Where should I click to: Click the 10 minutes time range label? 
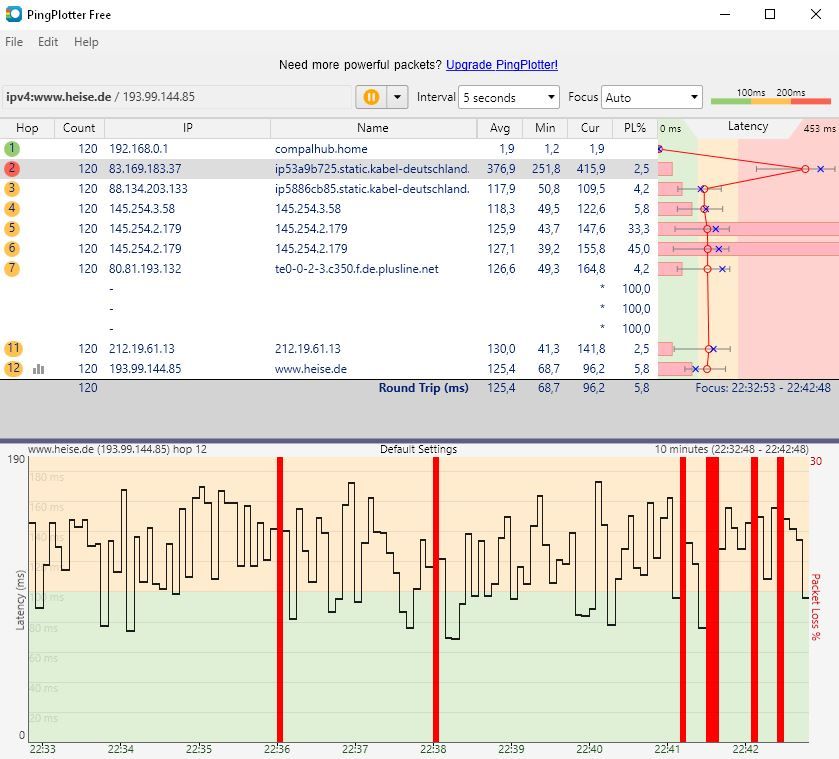[x=731, y=449]
